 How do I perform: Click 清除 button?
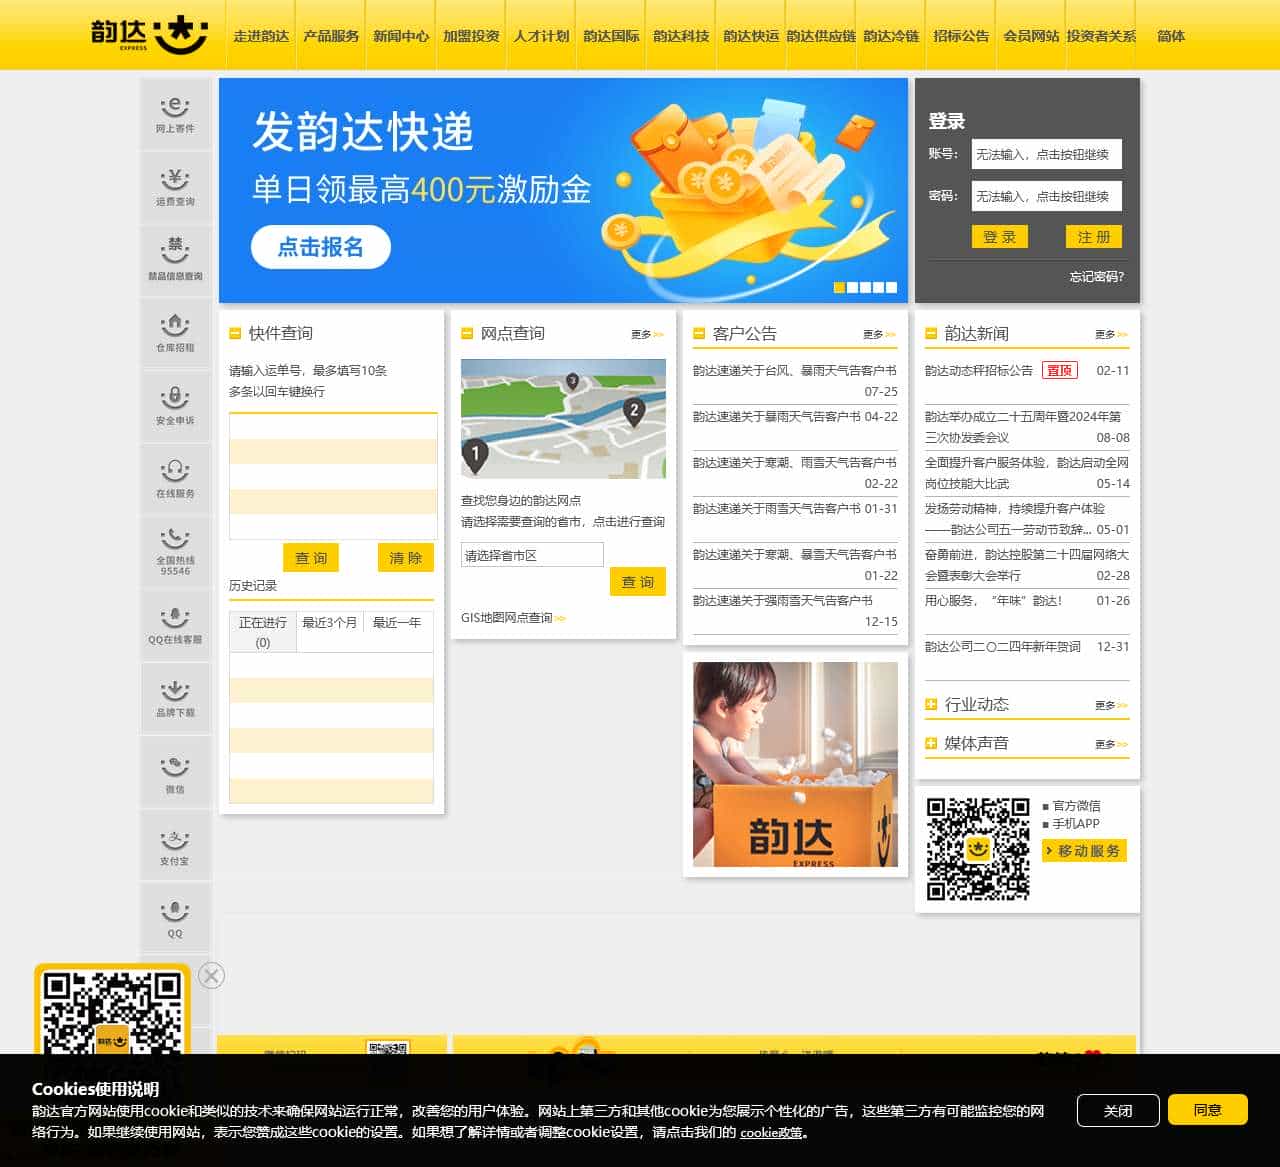click(x=406, y=558)
